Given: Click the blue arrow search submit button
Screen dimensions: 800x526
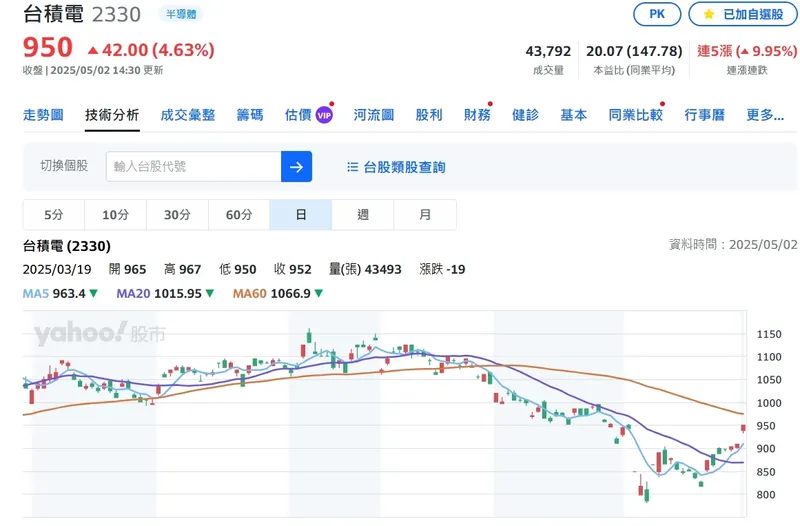Looking at the screenshot, I should pyautogui.click(x=296, y=167).
